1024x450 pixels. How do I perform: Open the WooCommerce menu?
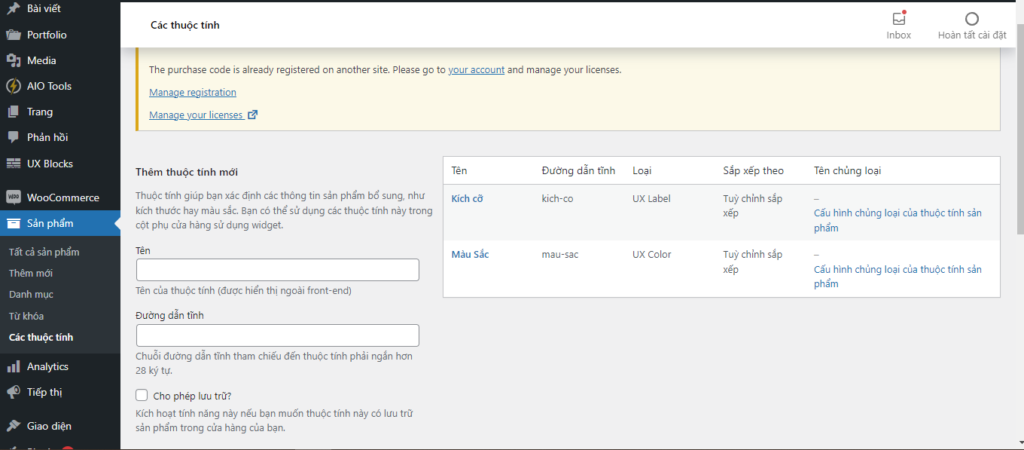[x=62, y=197]
